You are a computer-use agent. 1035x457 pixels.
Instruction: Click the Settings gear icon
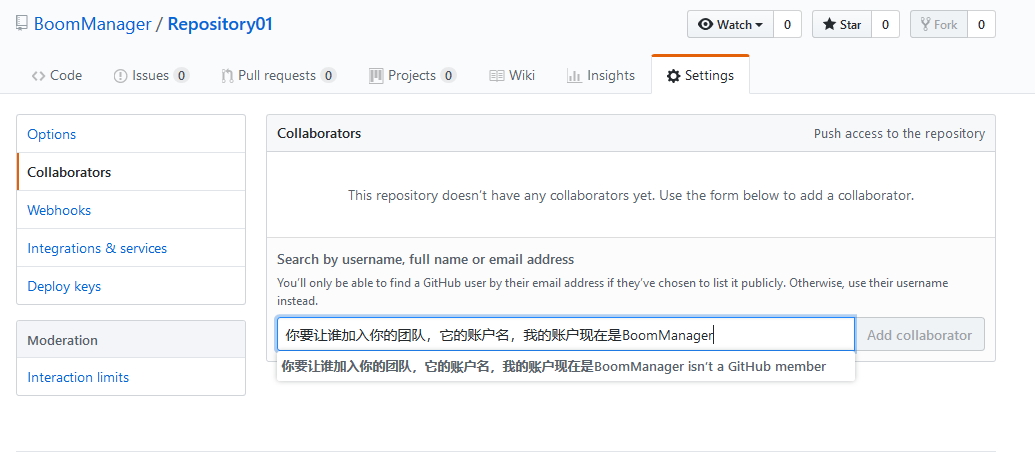click(x=673, y=76)
